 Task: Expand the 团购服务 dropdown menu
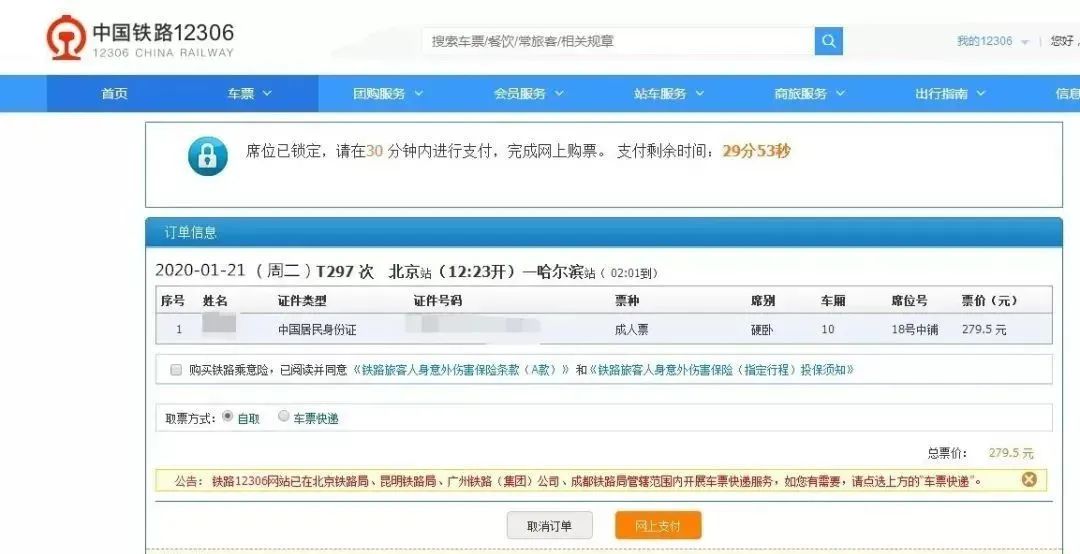[x=388, y=94]
